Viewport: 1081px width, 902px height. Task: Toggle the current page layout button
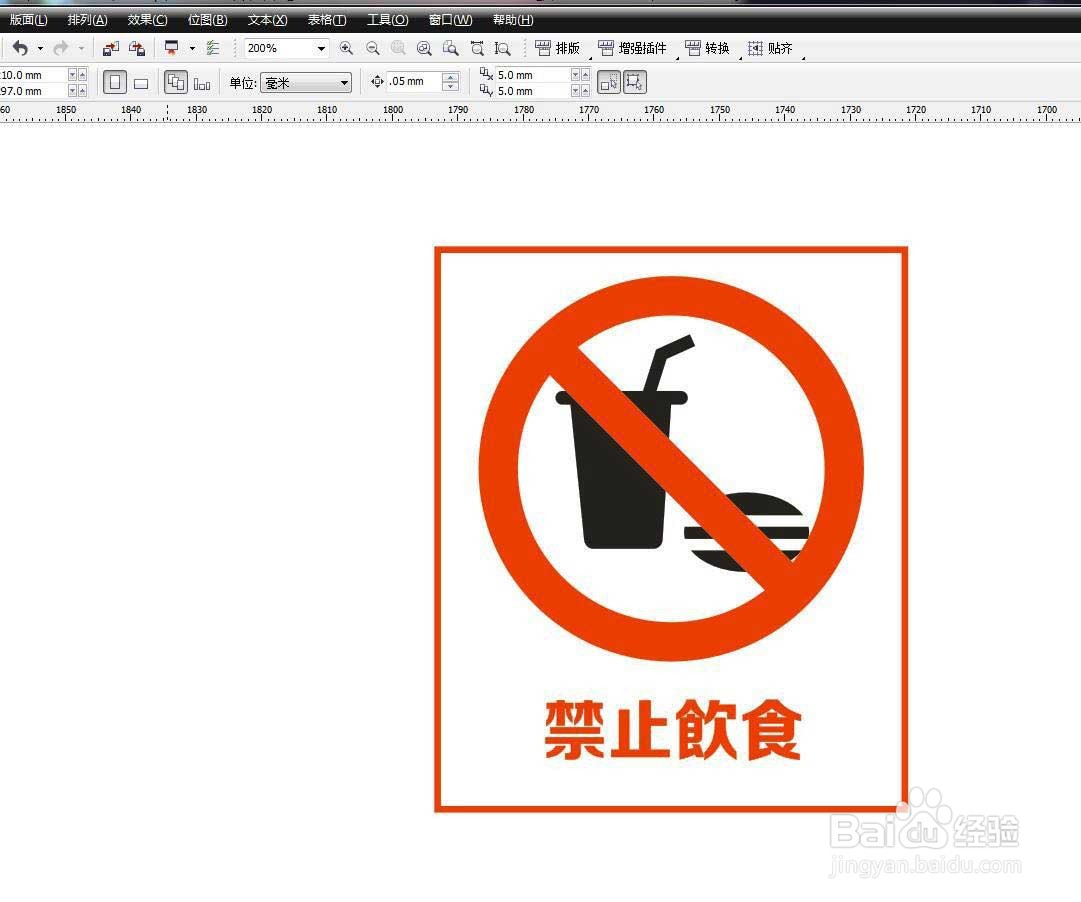tap(202, 83)
